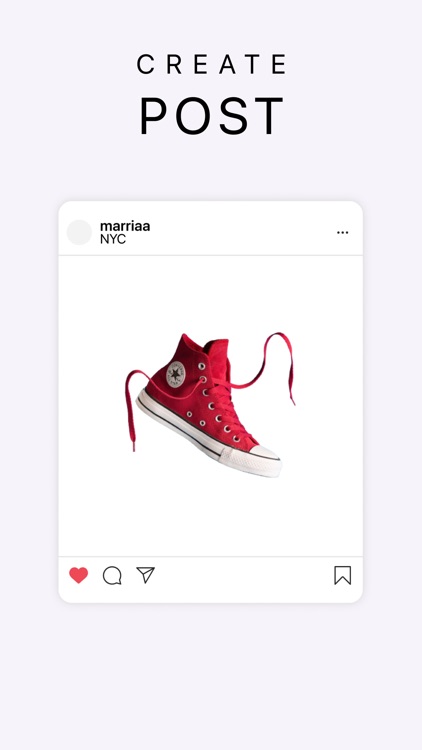The height and width of the screenshot is (750, 422).
Task: Tap the star logo patch on the sneaker
Action: [176, 374]
